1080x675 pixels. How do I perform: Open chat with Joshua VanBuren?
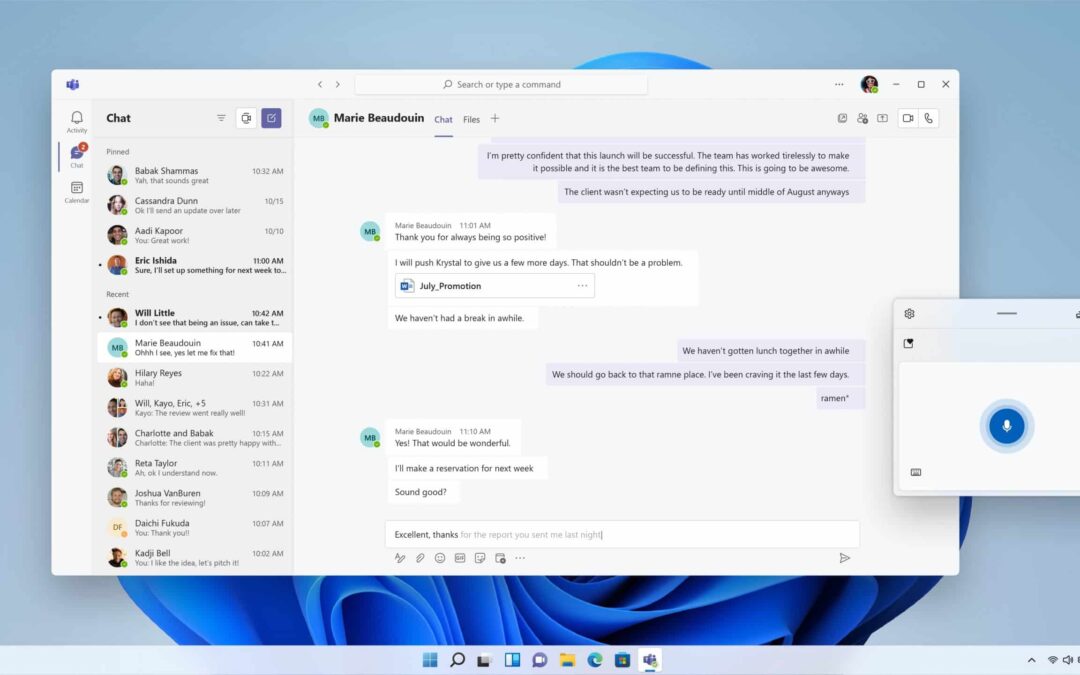[195, 497]
